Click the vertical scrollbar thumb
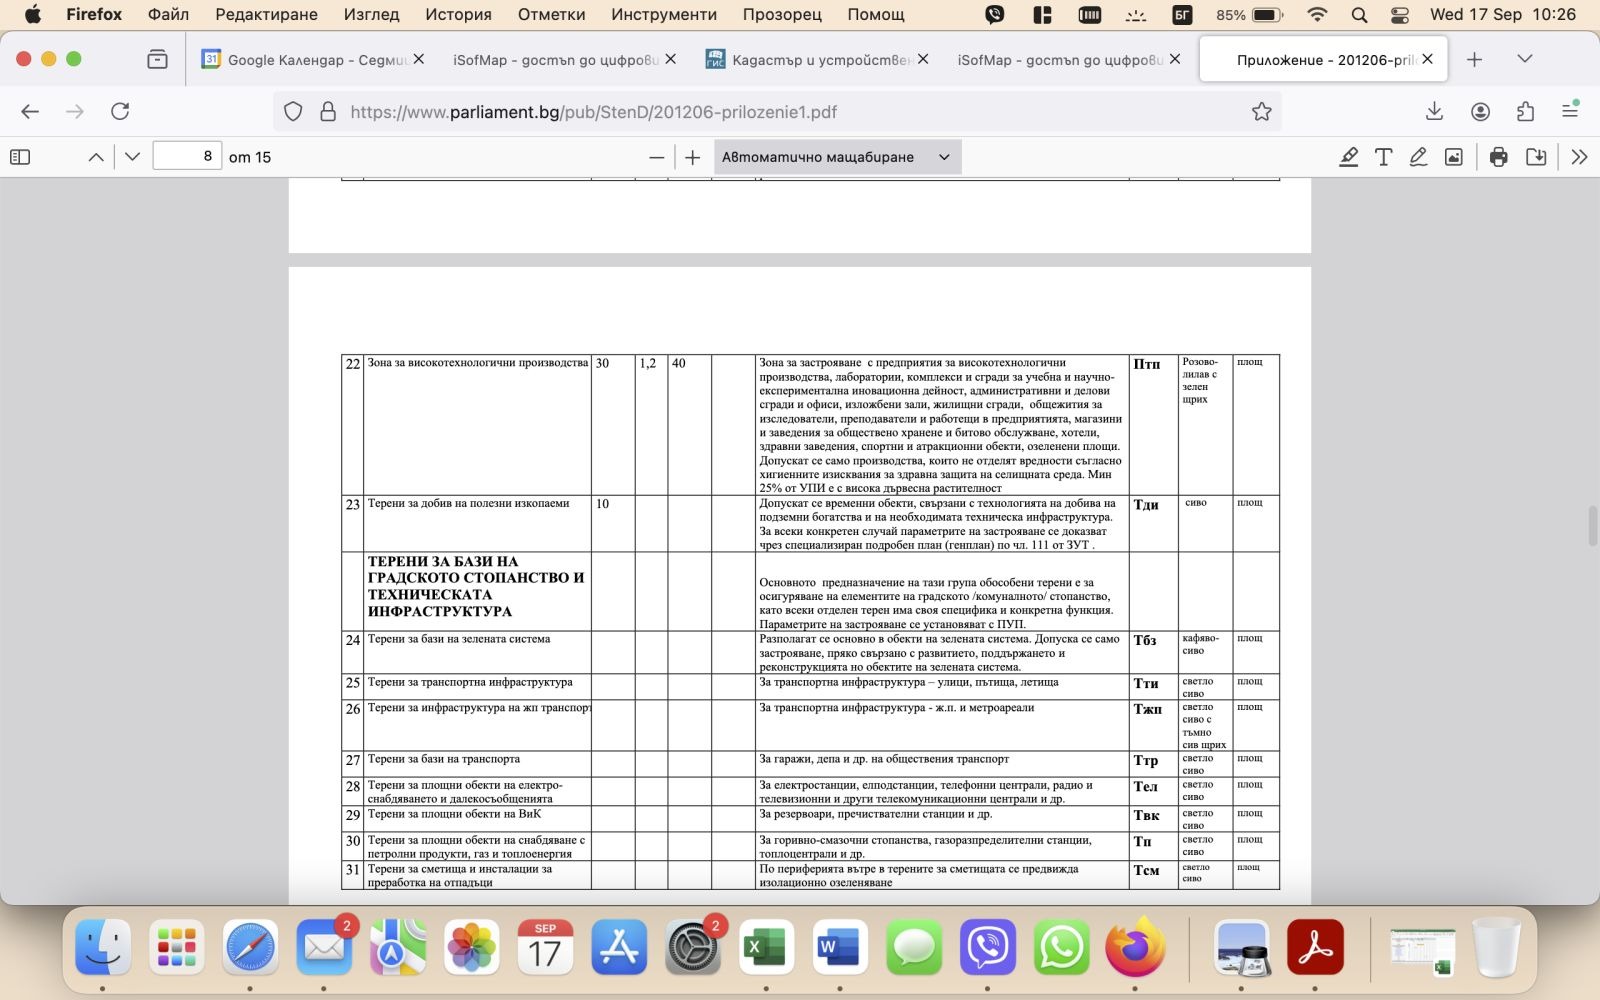Screen dimensions: 1600x1000 [x=1592, y=526]
